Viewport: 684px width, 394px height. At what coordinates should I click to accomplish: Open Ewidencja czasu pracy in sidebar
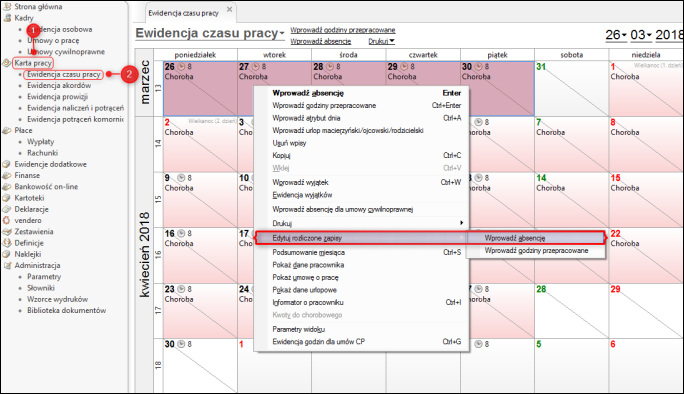coord(64,74)
